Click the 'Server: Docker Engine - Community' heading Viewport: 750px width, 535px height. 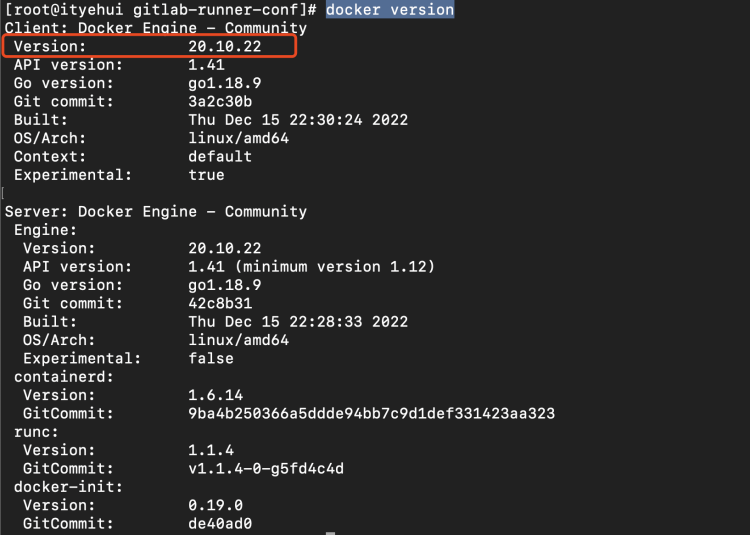[x=156, y=212]
